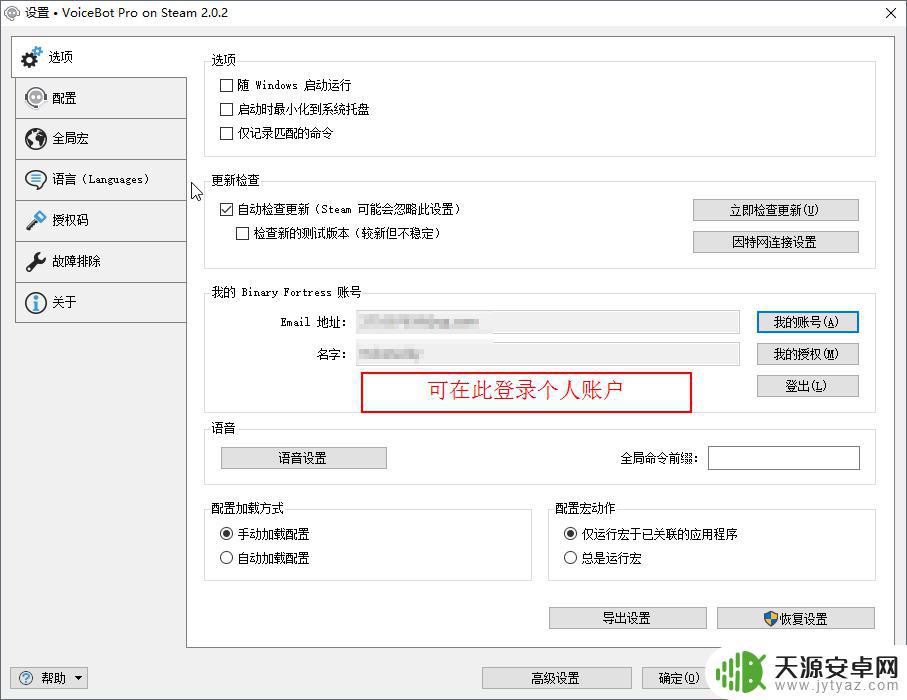The width and height of the screenshot is (907, 700).
Task: Show the 关于 tab
Action: click(x=101, y=303)
